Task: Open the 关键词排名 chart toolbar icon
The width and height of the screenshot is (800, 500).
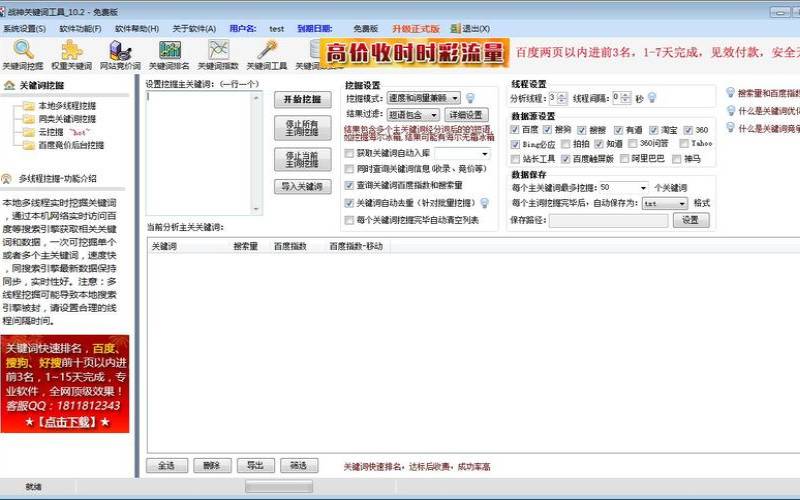Action: tap(169, 50)
